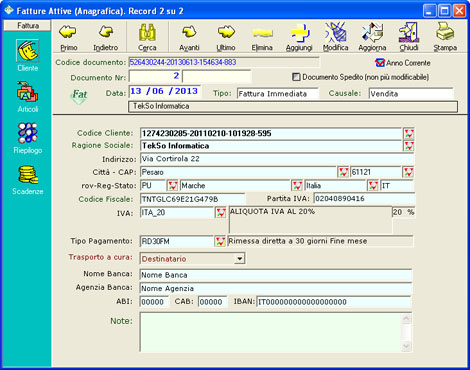Close the Fatture Attive window
The width and height of the screenshot is (470, 370).
[459, 11]
